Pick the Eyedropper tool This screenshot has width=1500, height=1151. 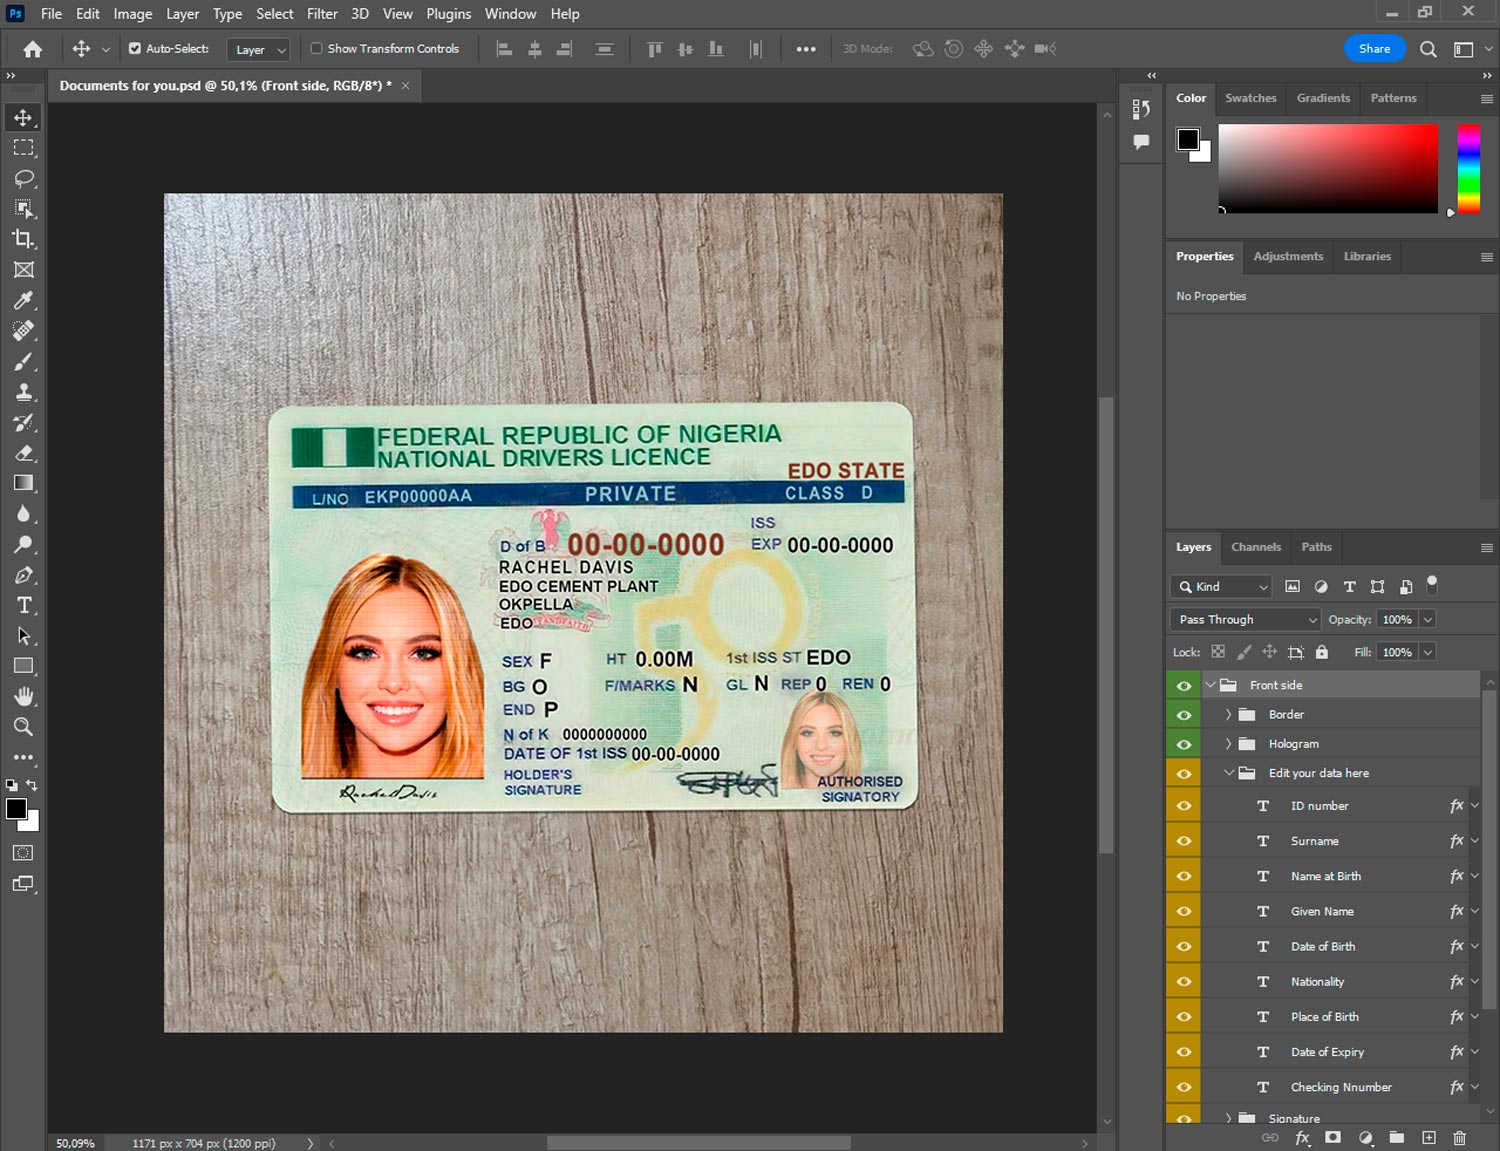tap(24, 300)
